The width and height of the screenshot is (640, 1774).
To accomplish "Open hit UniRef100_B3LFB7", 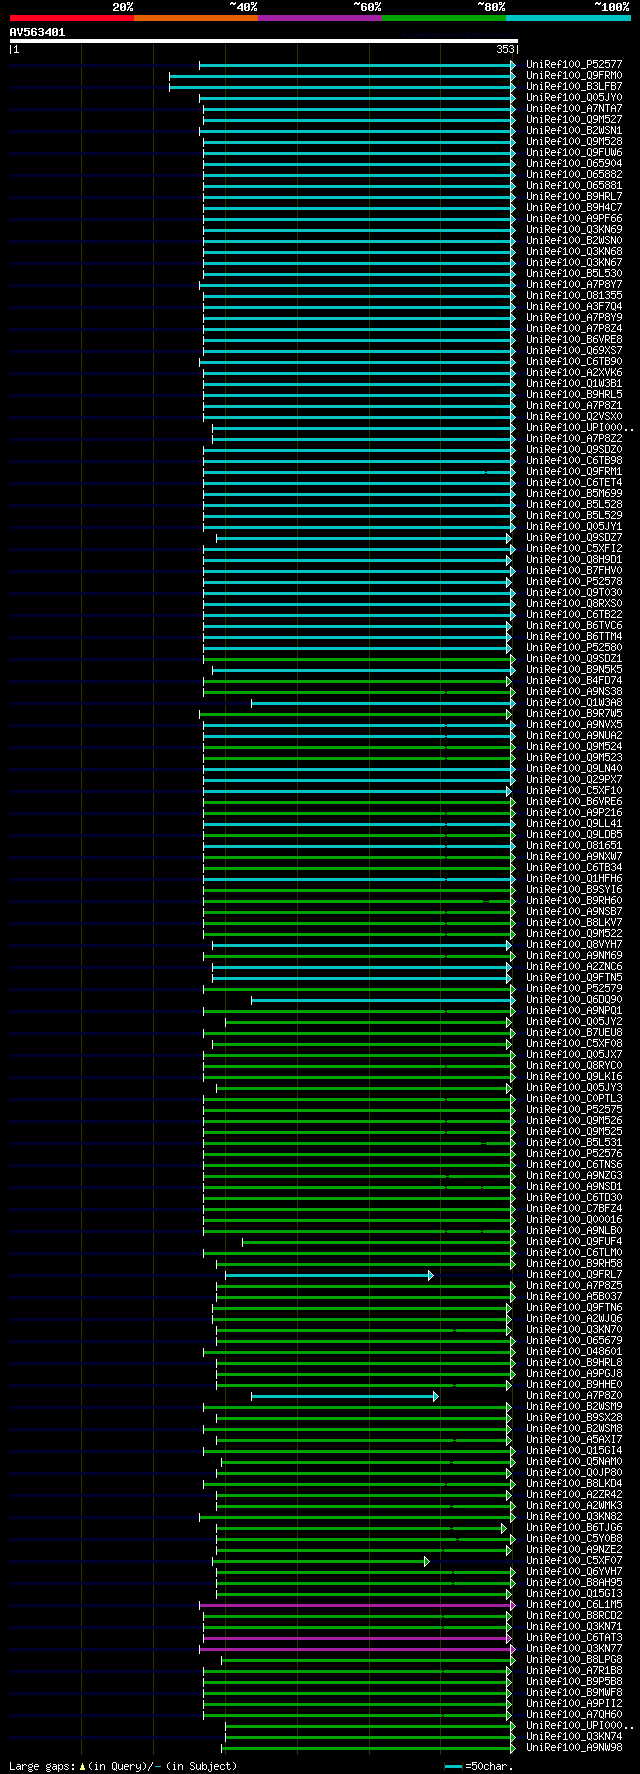I will point(574,87).
